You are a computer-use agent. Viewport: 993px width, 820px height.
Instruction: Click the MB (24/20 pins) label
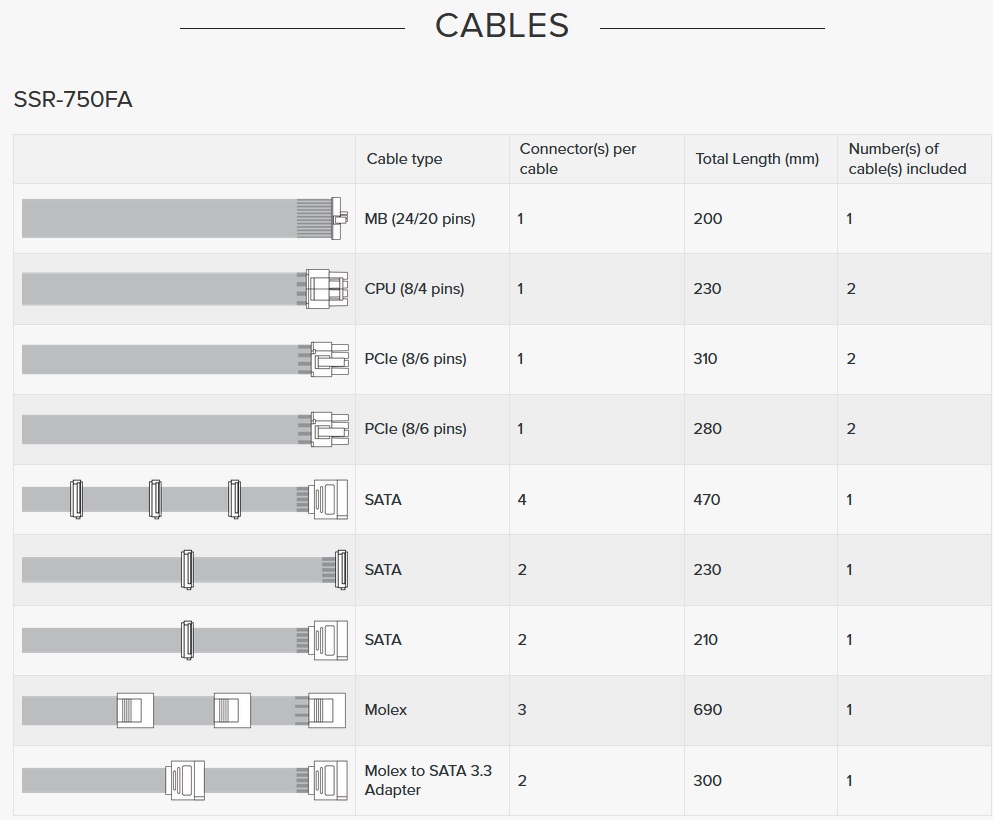[x=420, y=219]
